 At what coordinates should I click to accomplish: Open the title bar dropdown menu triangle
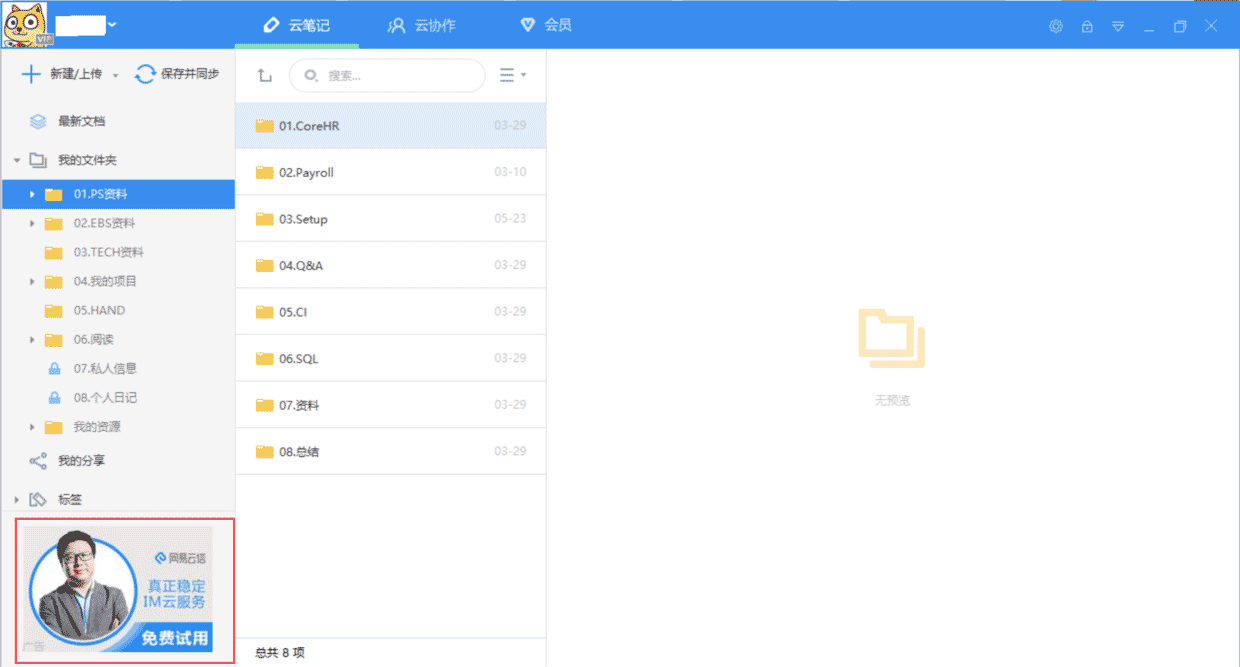pyautogui.click(x=1118, y=27)
